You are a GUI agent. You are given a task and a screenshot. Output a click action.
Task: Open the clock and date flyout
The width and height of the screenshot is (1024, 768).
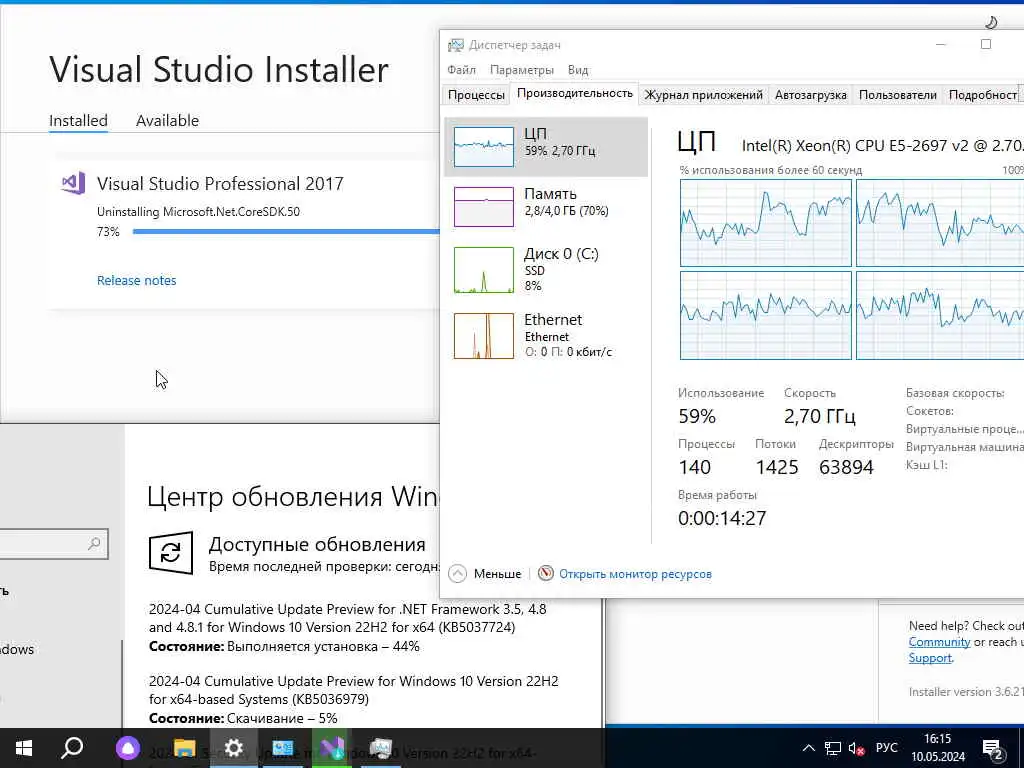(938, 748)
